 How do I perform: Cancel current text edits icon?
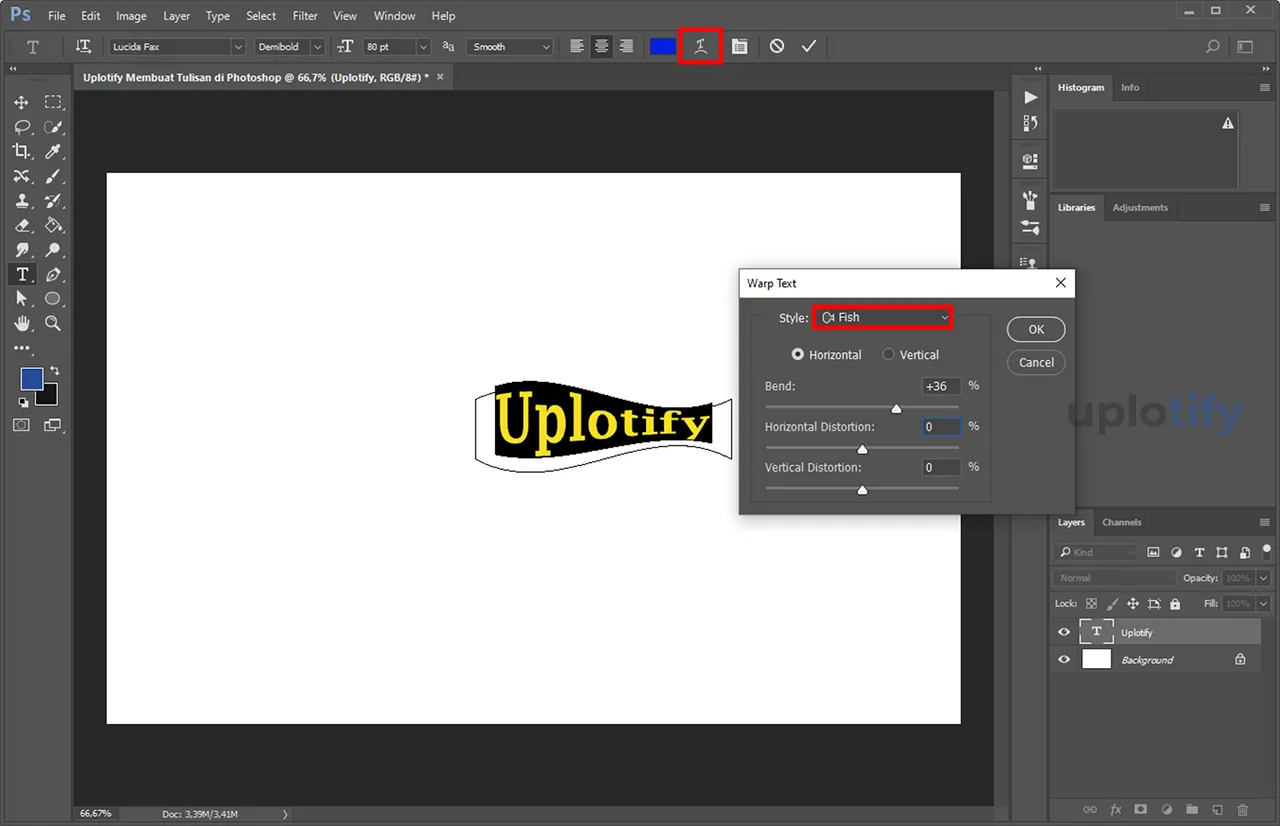777,47
